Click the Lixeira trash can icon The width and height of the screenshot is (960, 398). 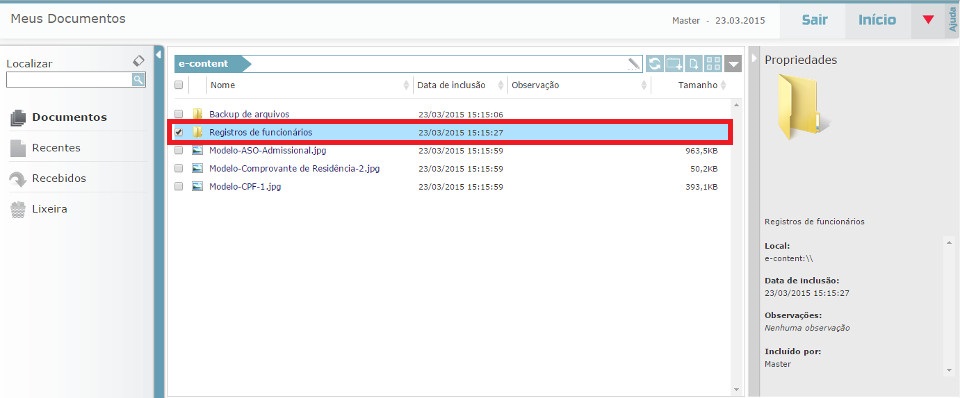[18, 210]
